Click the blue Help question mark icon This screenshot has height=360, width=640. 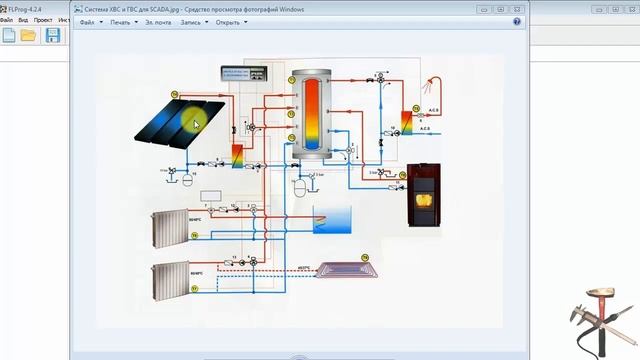tap(517, 22)
